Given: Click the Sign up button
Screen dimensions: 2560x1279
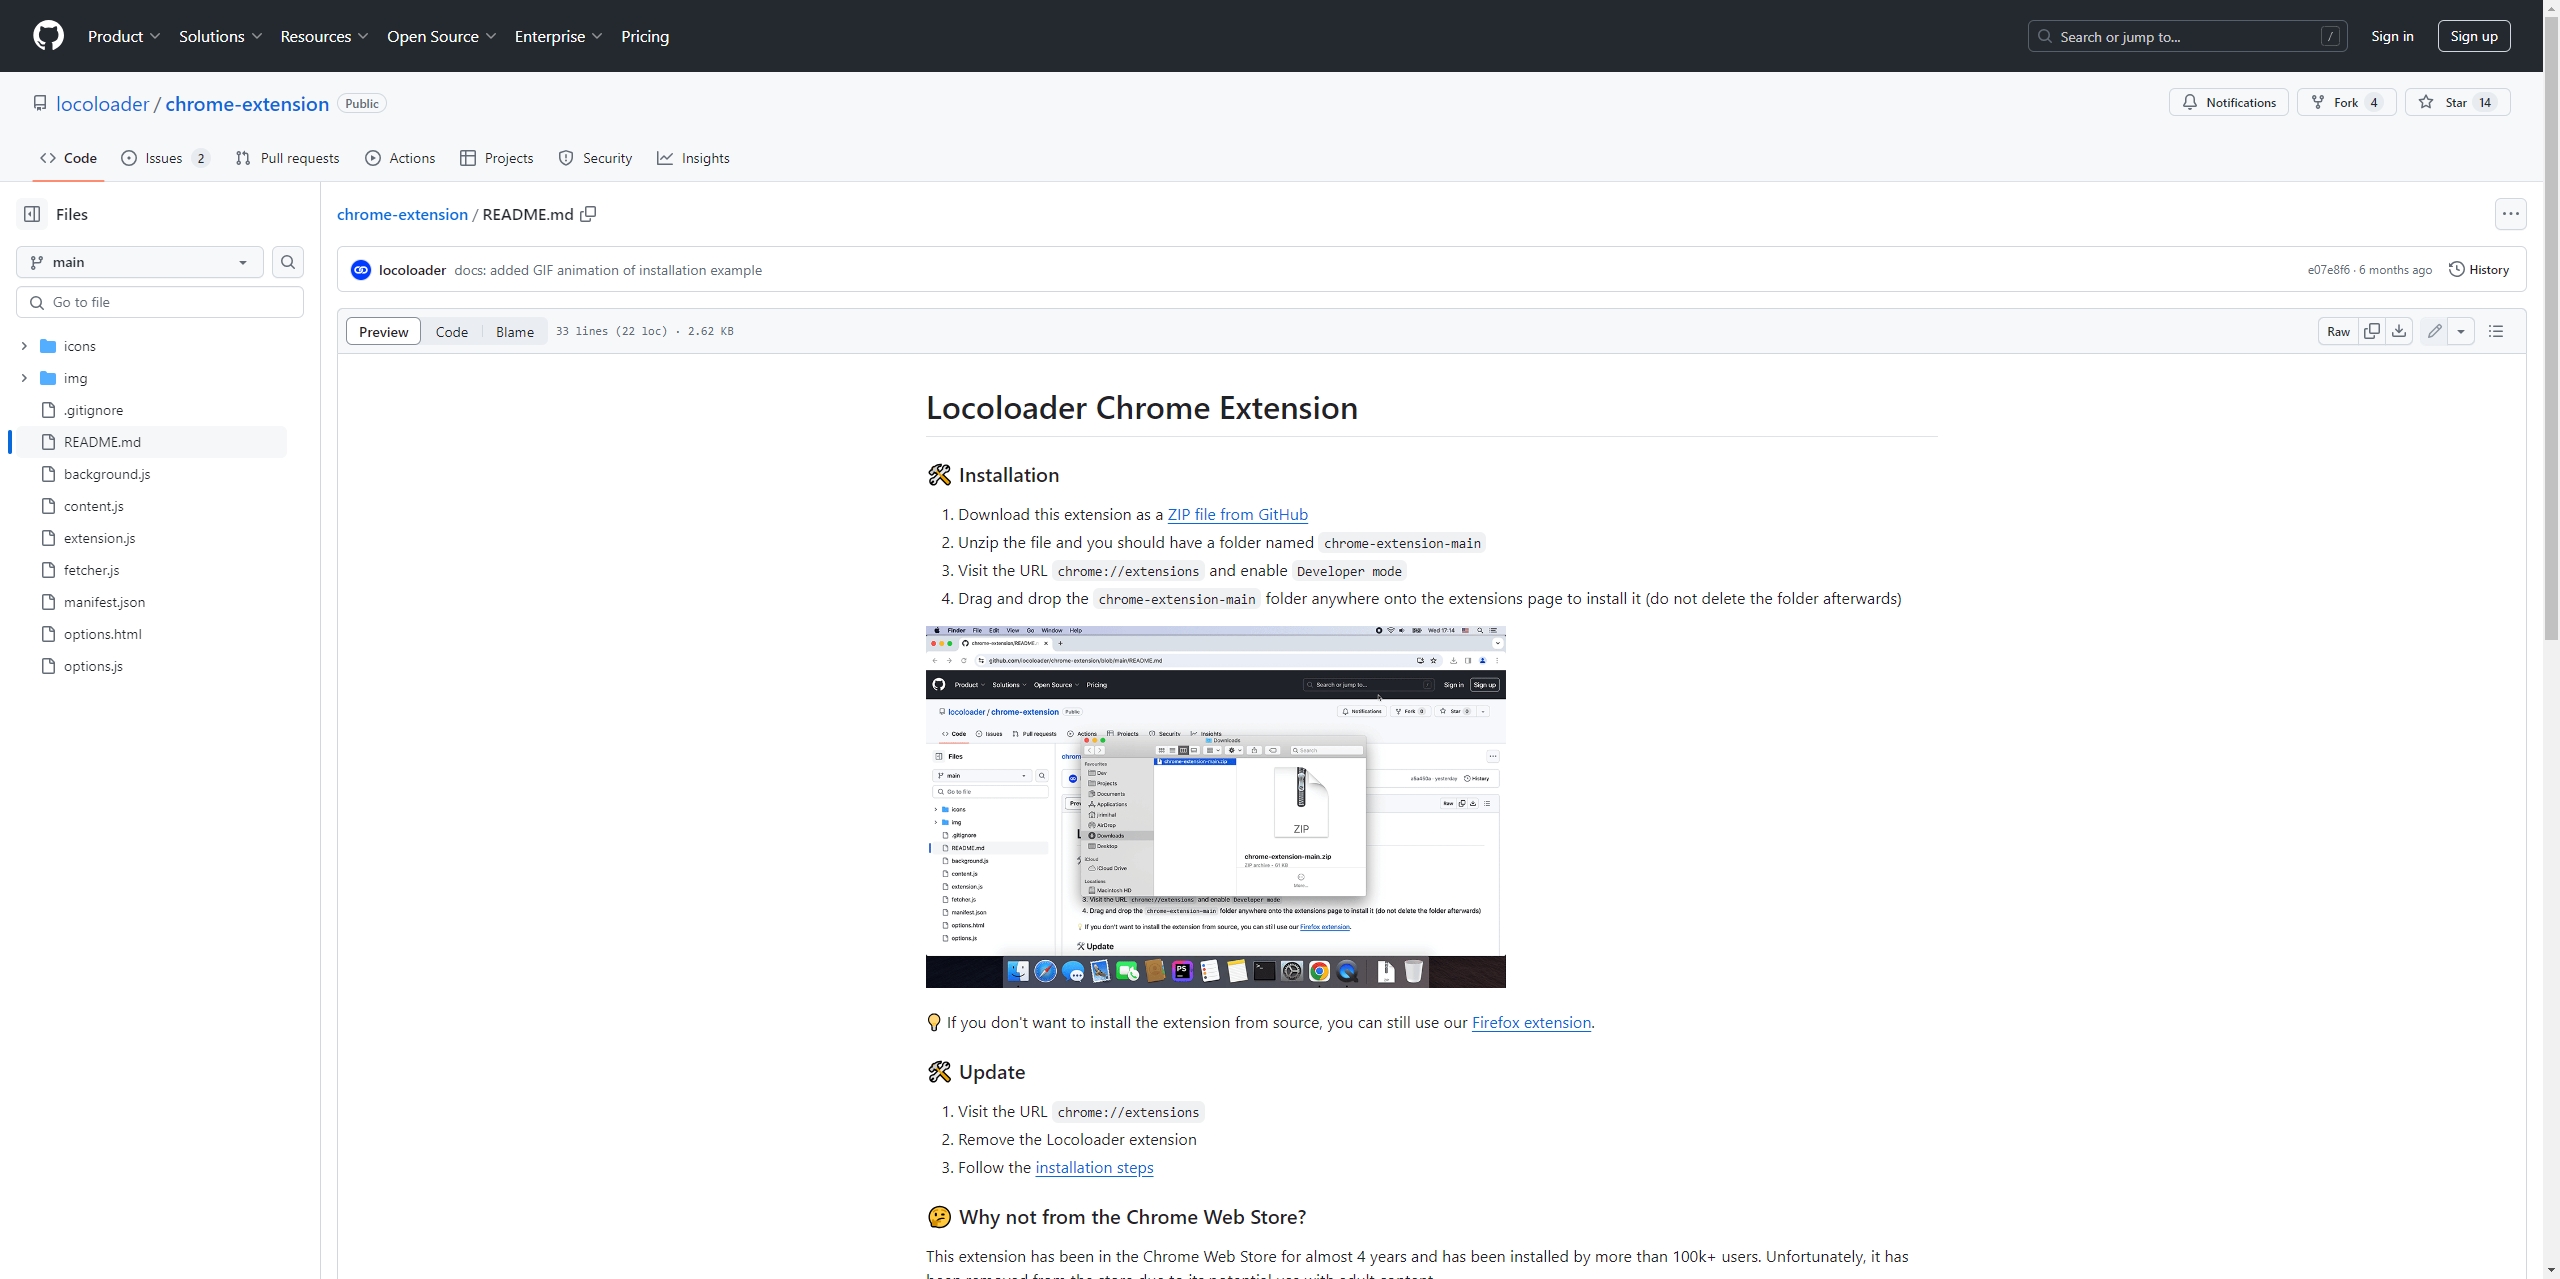Looking at the screenshot, I should (2473, 36).
